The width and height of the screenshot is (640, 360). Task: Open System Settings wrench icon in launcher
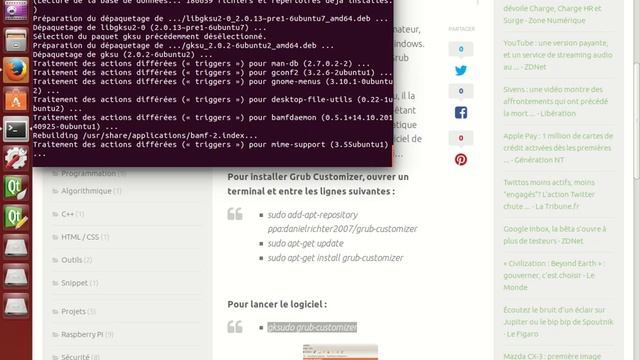coord(16,158)
